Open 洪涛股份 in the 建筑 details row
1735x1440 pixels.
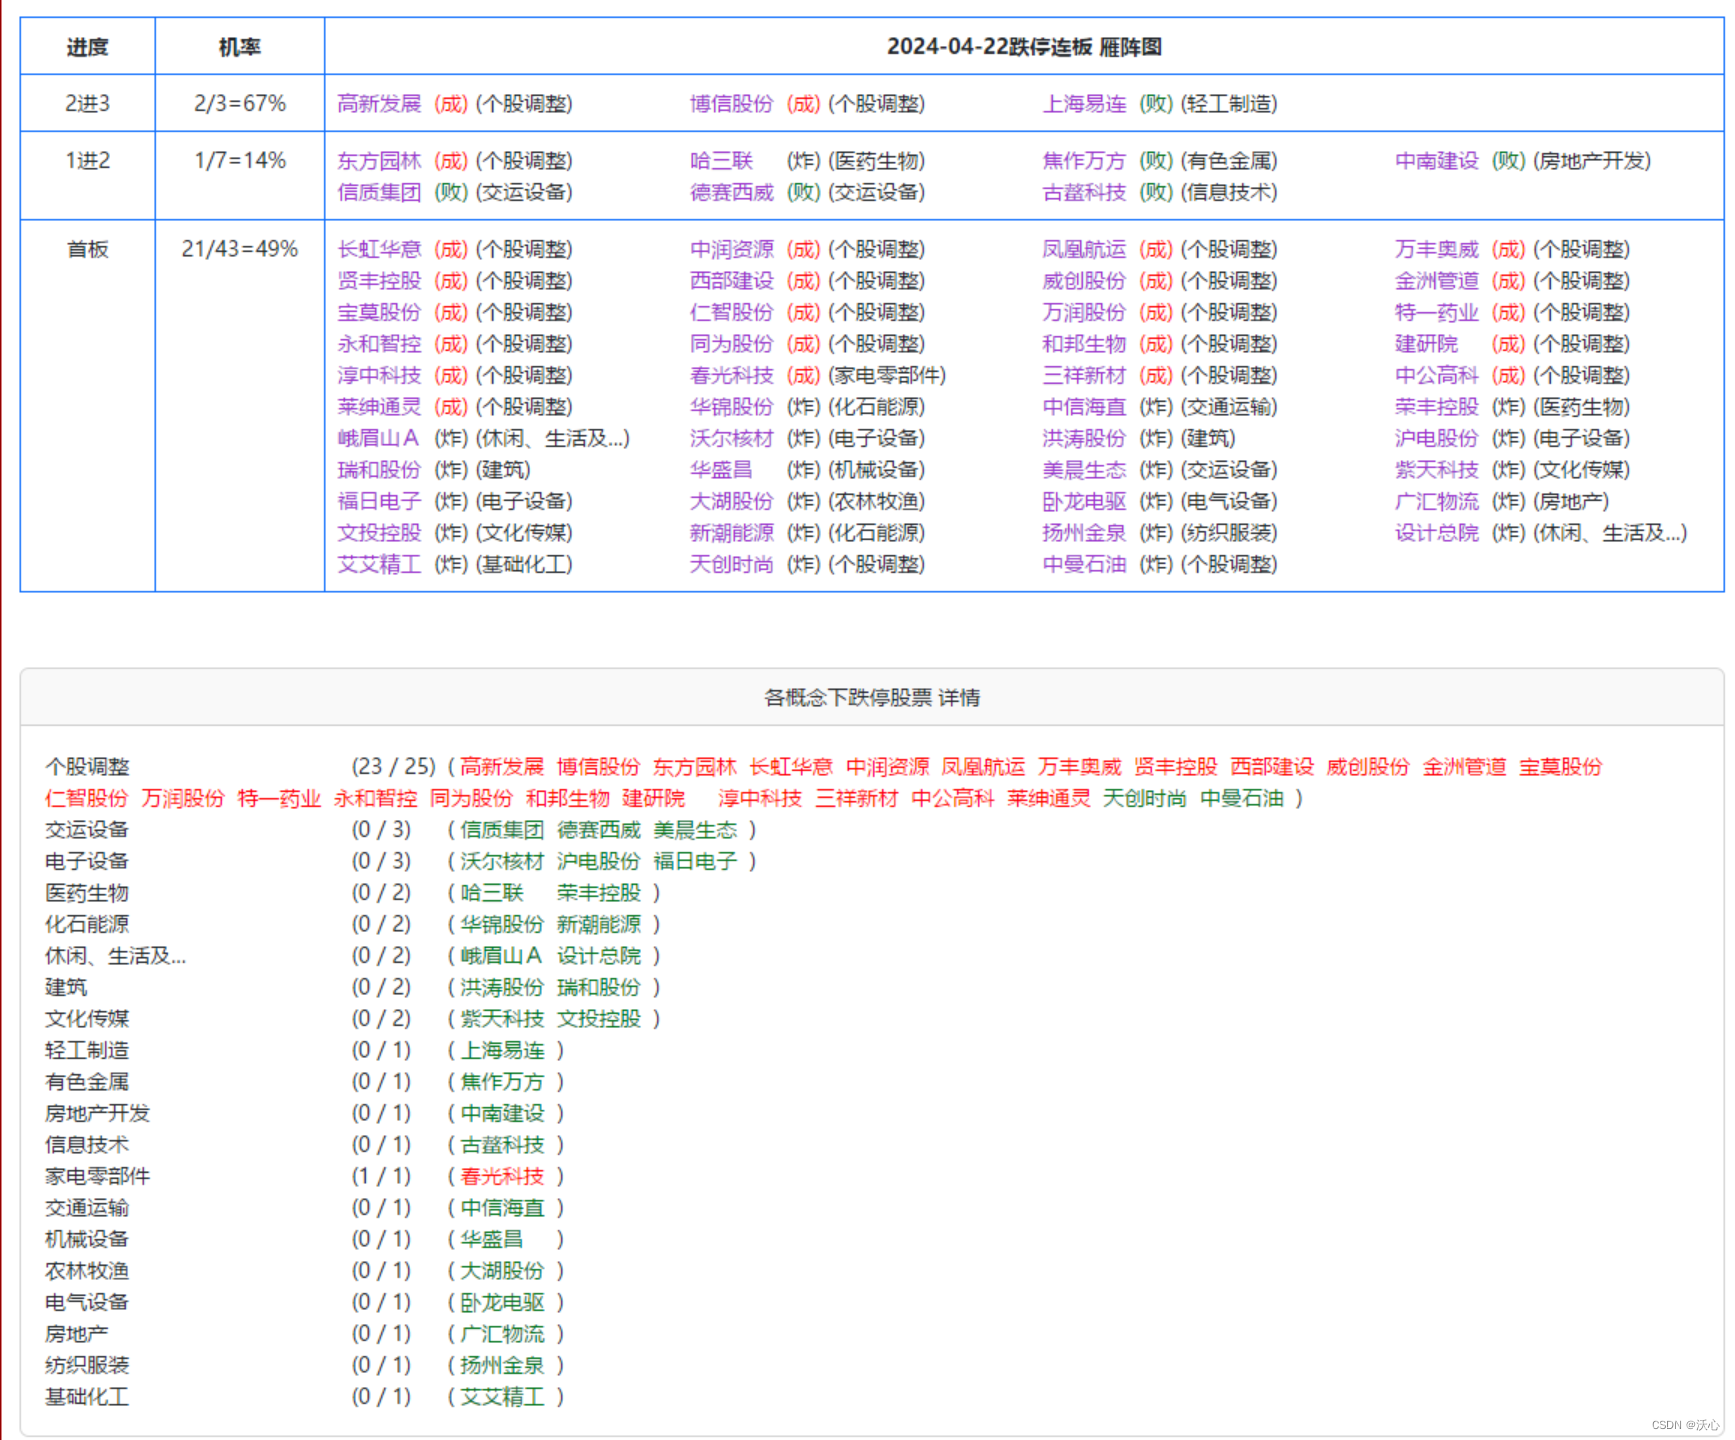tap(502, 988)
